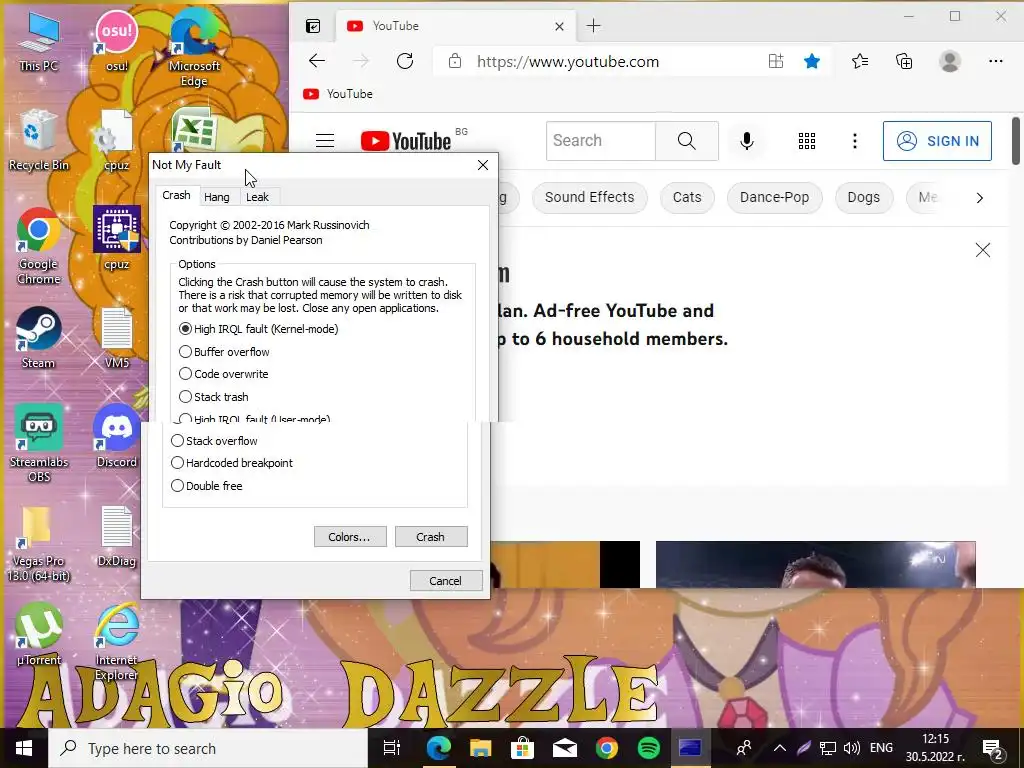This screenshot has width=1024, height=768.
Task: Select the This PC desktop icon
Action: coord(38,40)
